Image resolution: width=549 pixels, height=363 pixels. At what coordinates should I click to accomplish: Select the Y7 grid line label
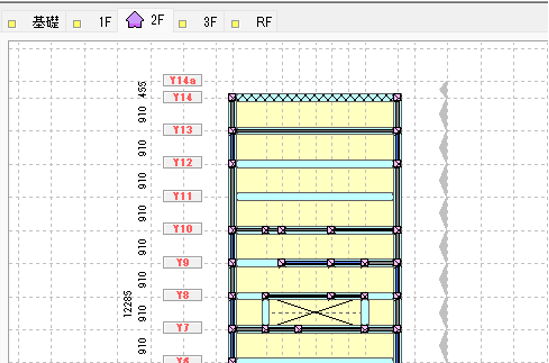[x=182, y=328]
